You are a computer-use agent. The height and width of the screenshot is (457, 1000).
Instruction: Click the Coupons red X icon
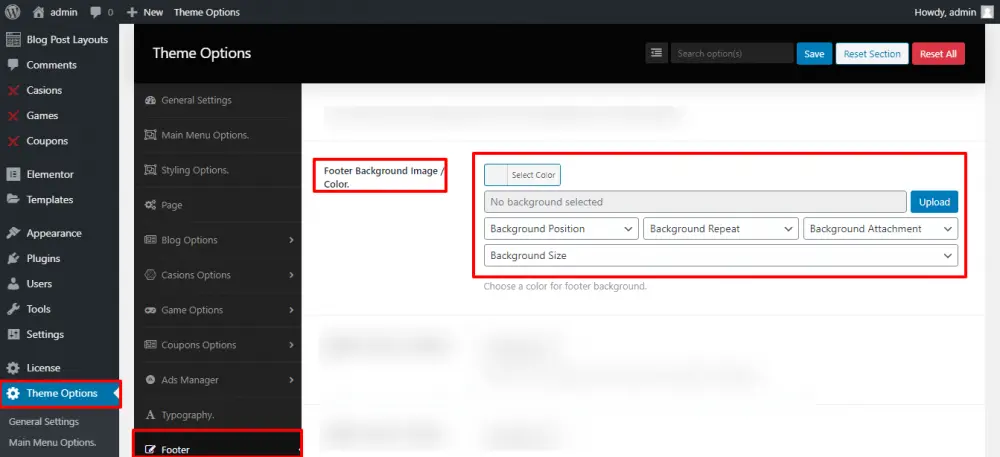(13, 141)
